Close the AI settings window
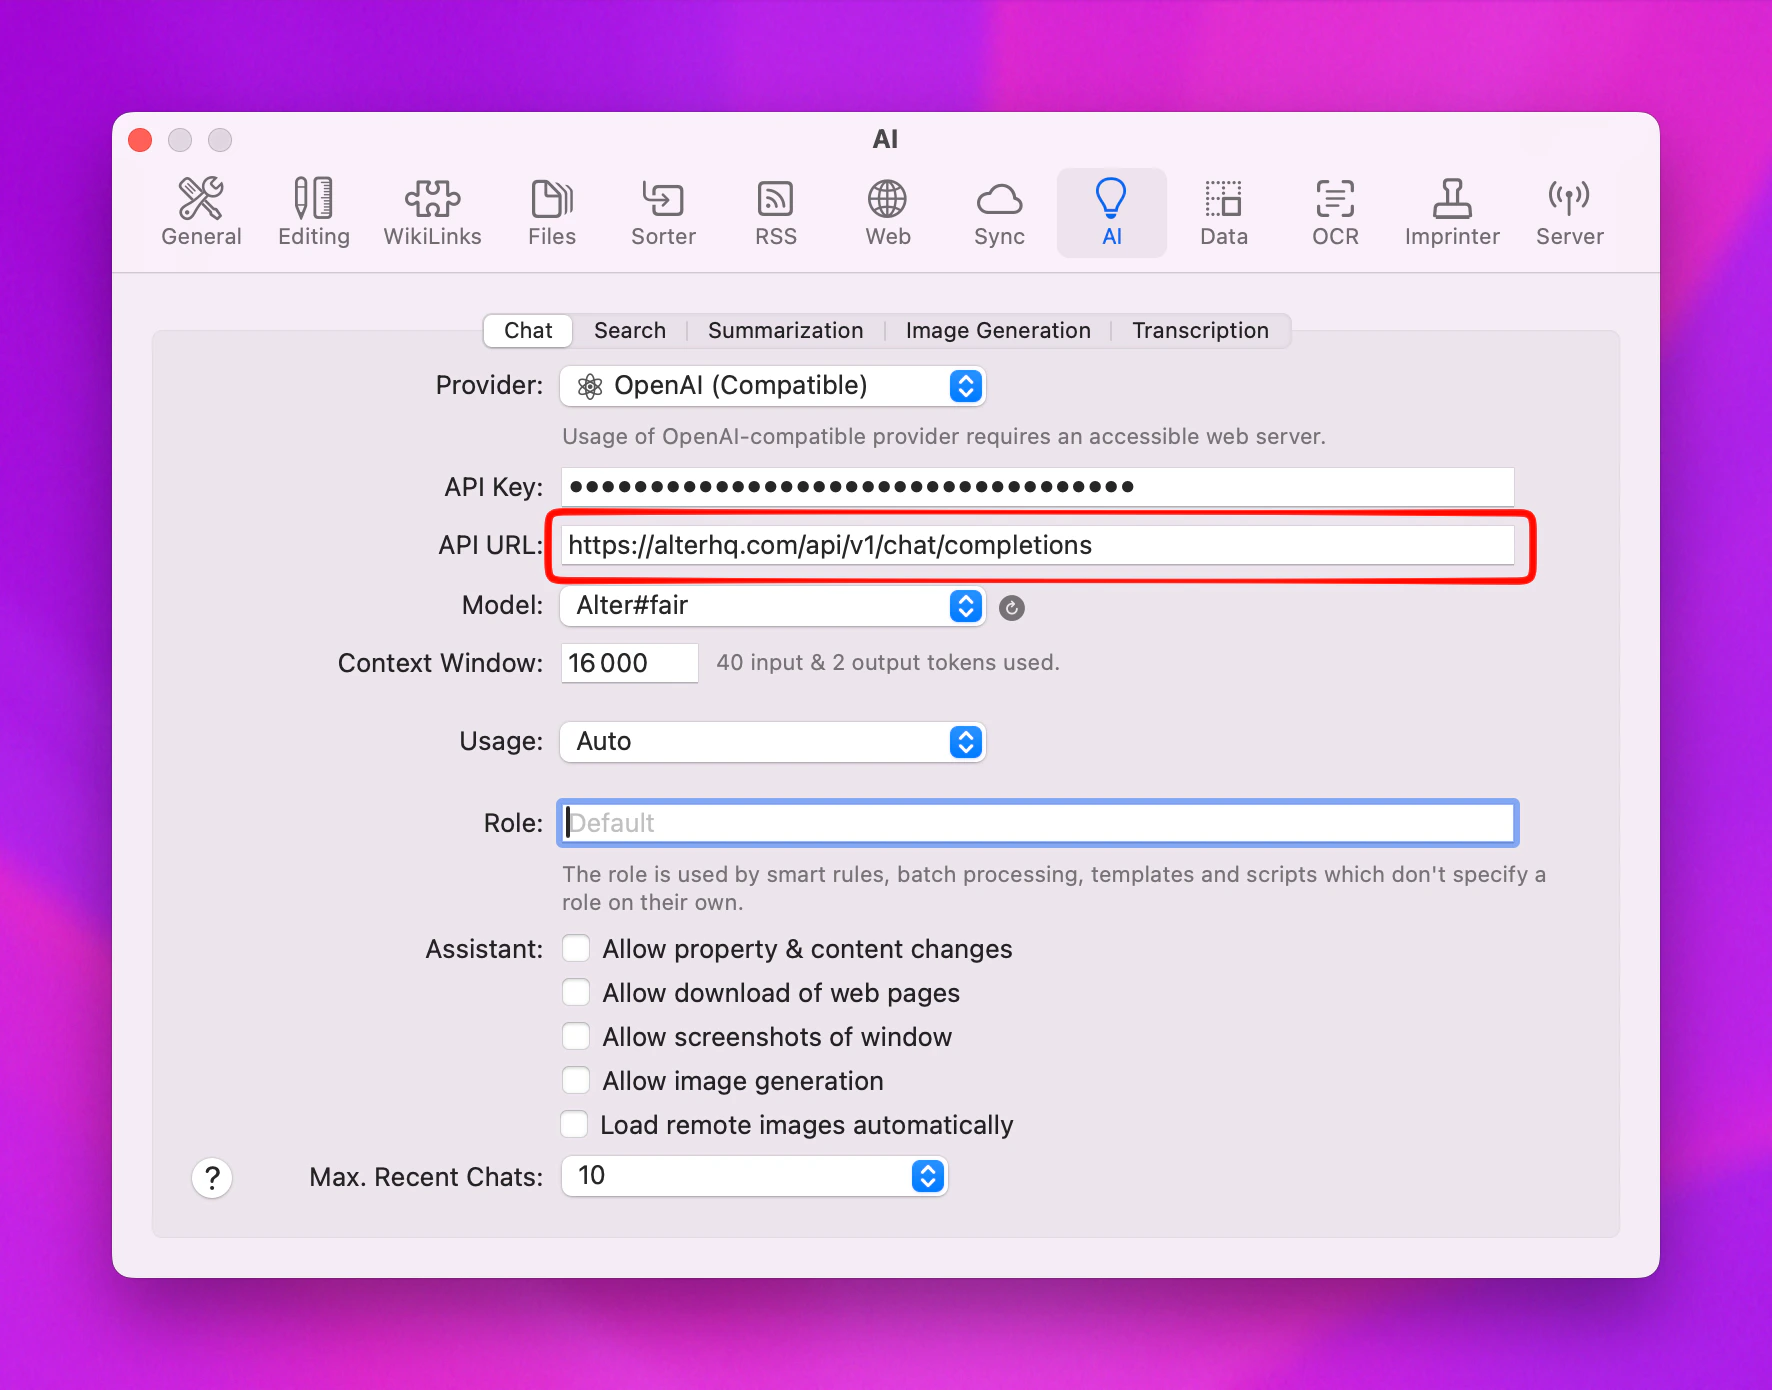This screenshot has width=1772, height=1390. point(140,140)
